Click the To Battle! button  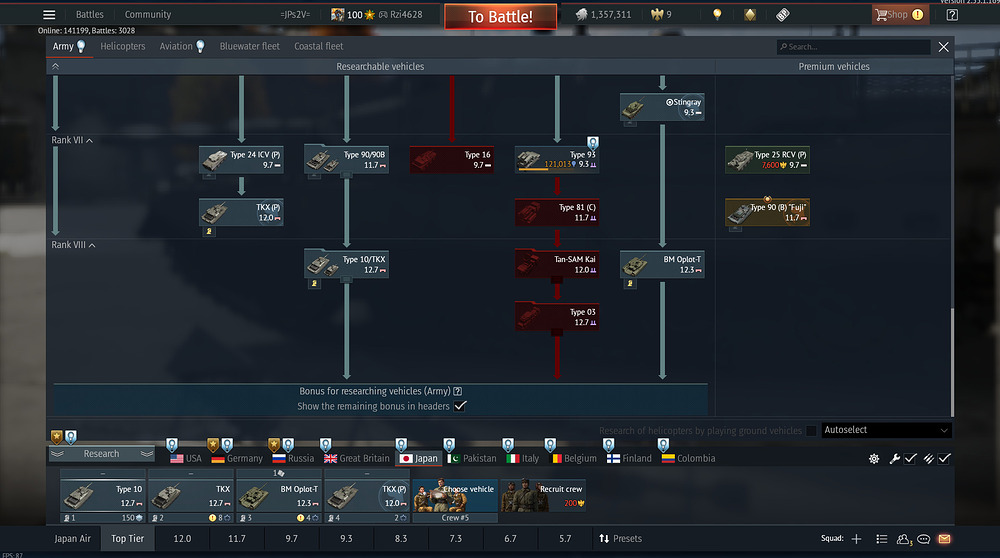[500, 17]
